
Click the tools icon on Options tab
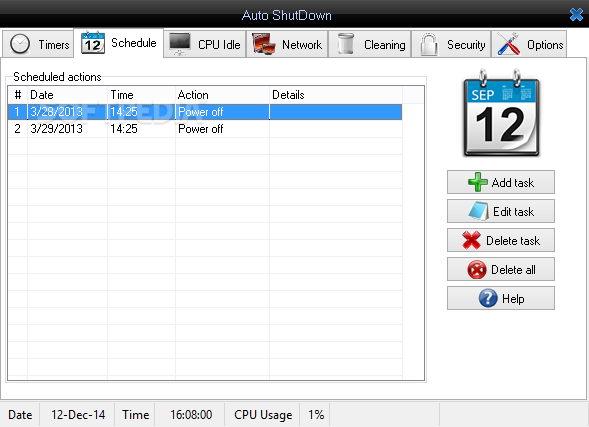pyautogui.click(x=509, y=44)
